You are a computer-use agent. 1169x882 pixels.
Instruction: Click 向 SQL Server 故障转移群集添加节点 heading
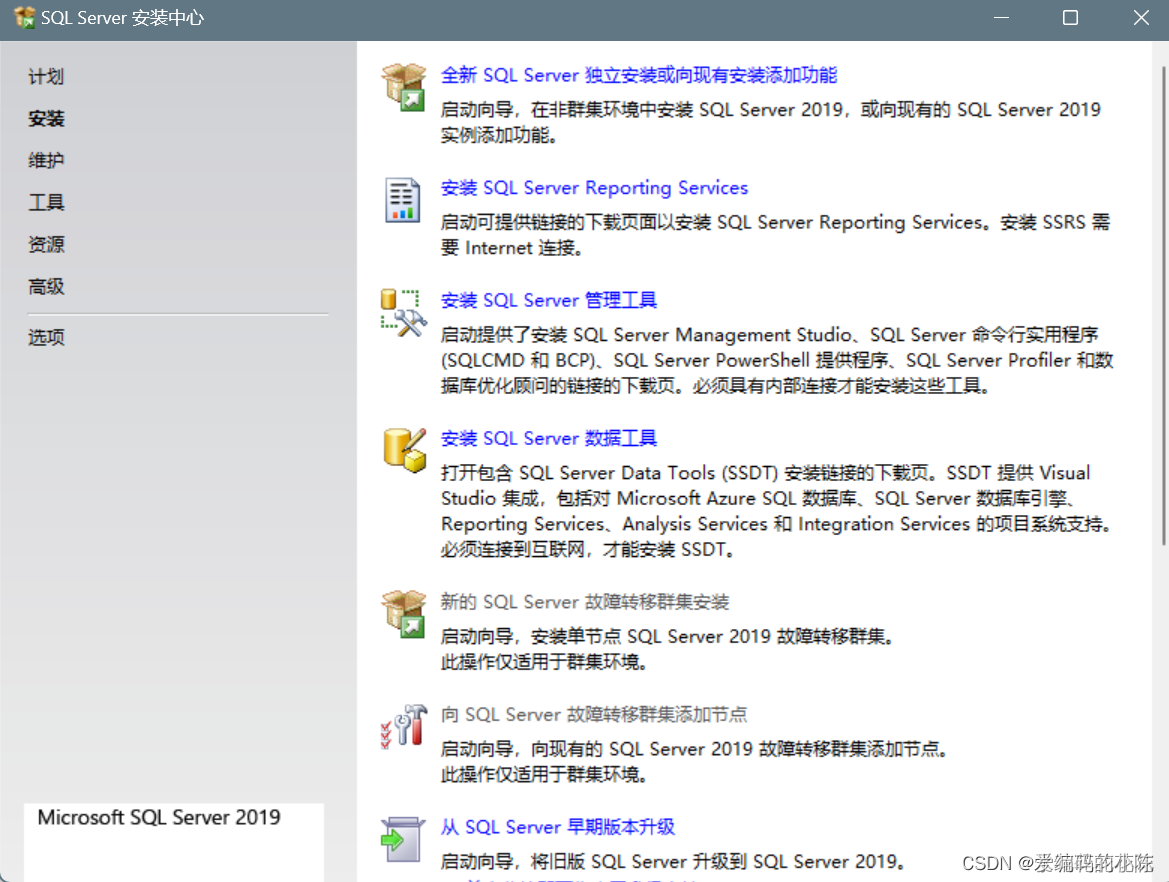point(593,714)
